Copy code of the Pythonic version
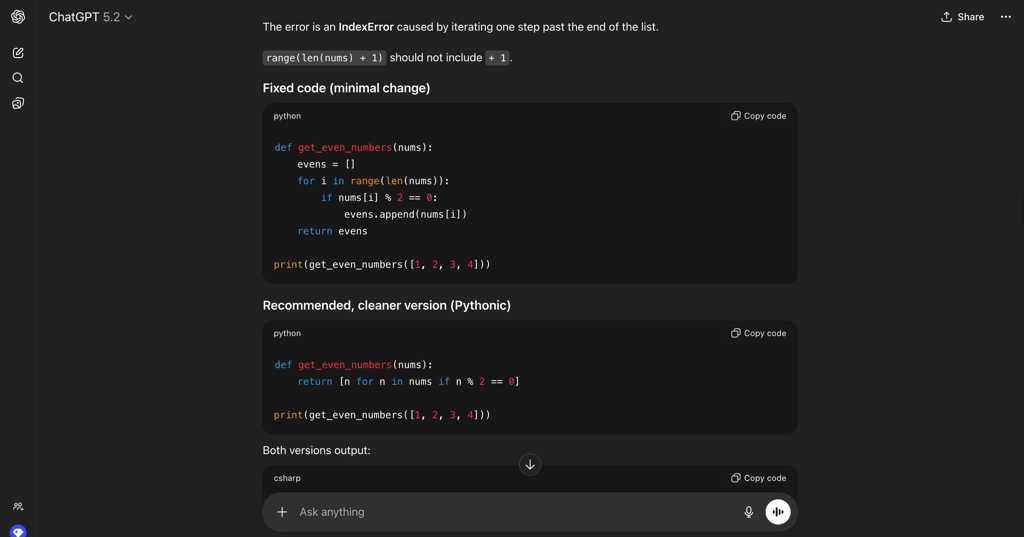 [758, 333]
